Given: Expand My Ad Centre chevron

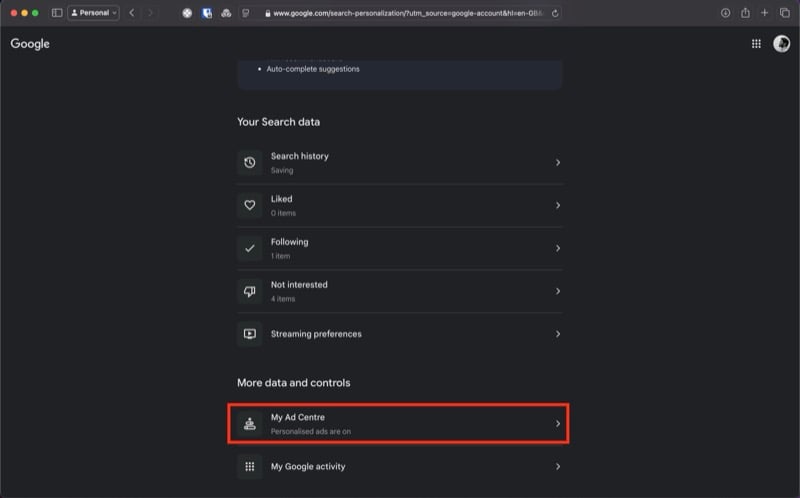Looking at the screenshot, I should [x=558, y=424].
